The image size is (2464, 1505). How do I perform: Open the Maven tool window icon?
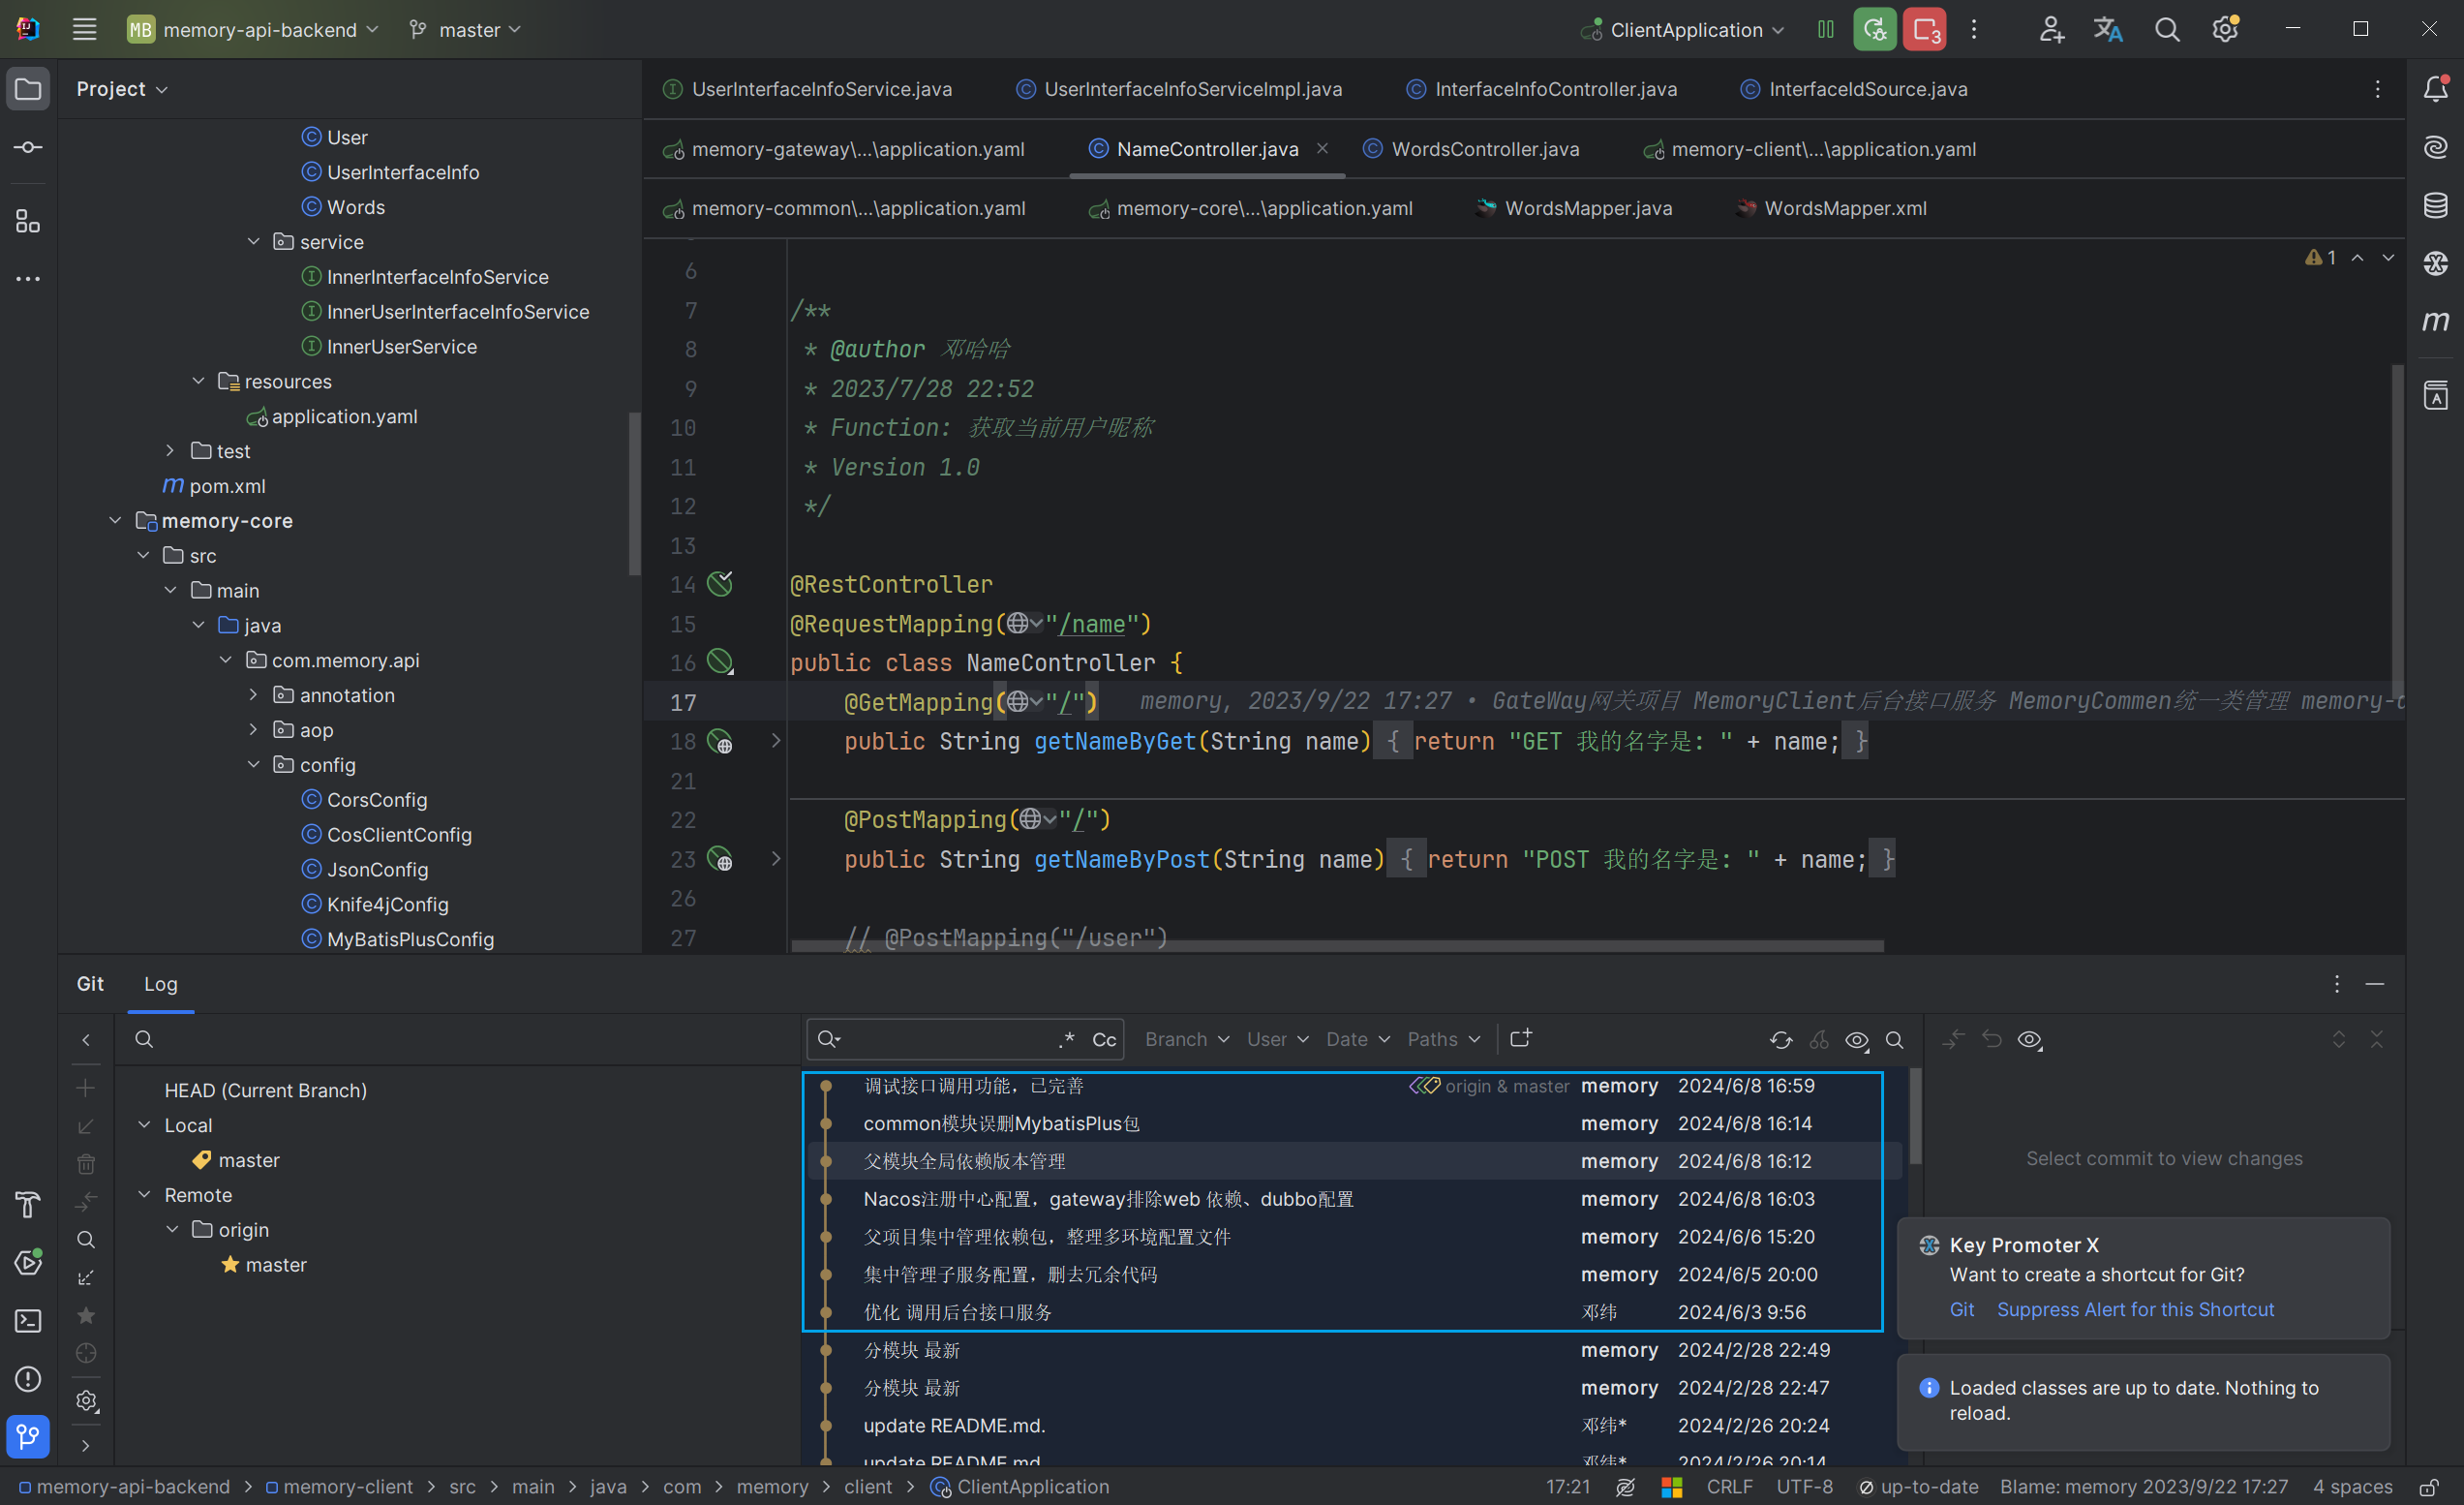click(2435, 321)
